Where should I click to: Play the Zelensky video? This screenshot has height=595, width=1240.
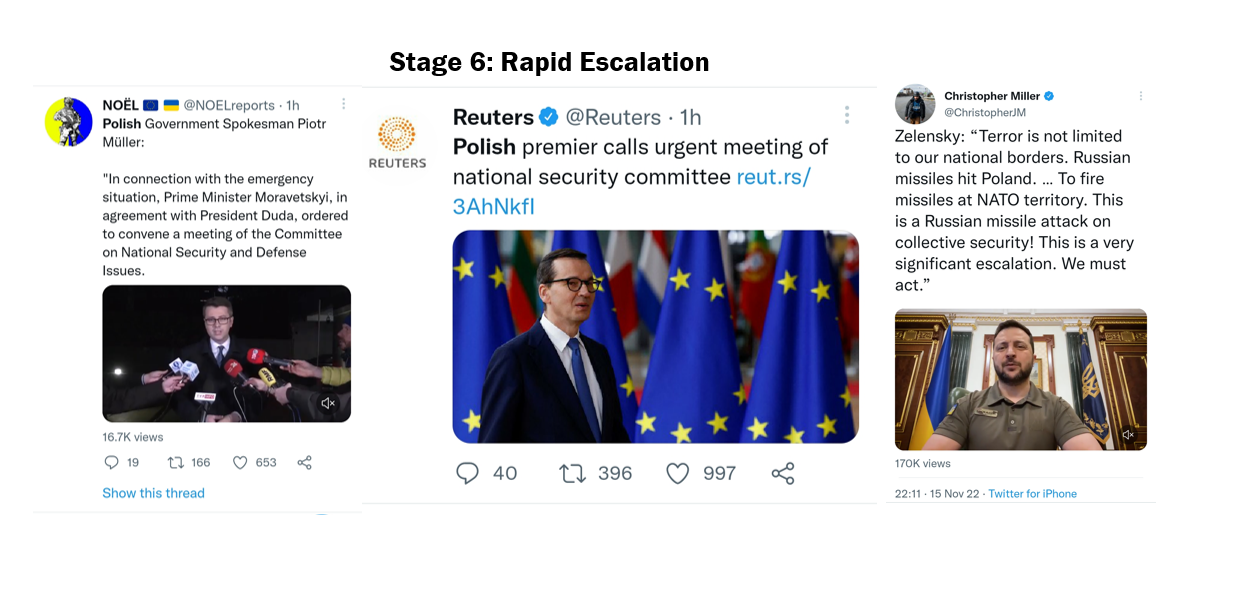coord(1020,380)
